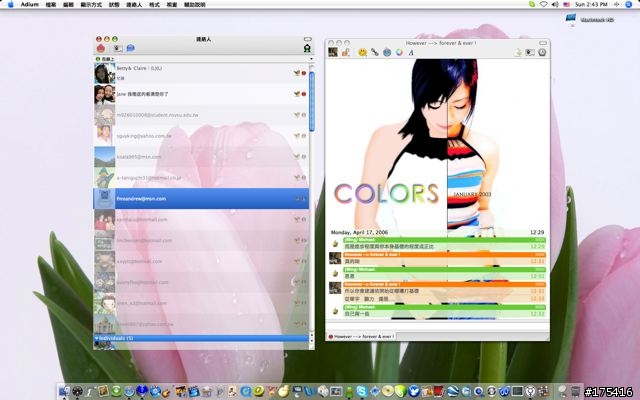Click the chat message input field
Image resolution: width=640 pixels, height=400 pixels.
437,327
